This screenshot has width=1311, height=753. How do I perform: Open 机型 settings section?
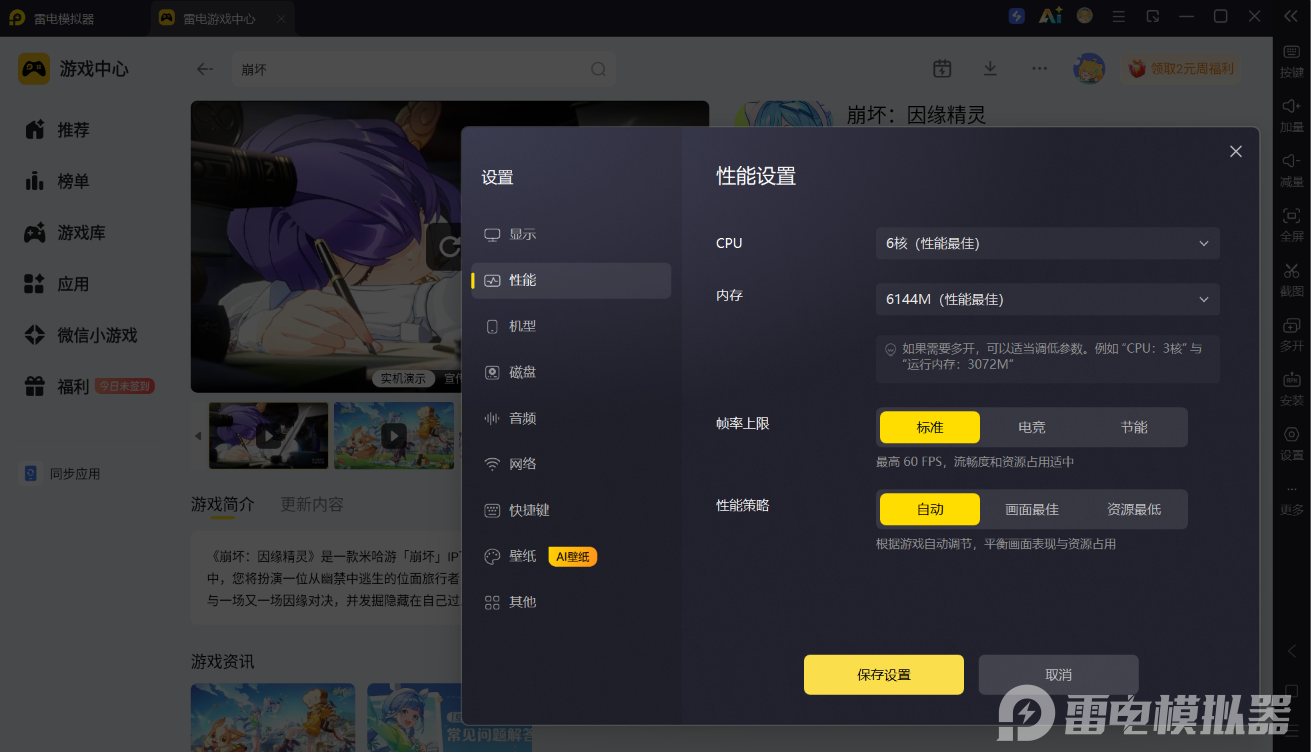pos(571,326)
